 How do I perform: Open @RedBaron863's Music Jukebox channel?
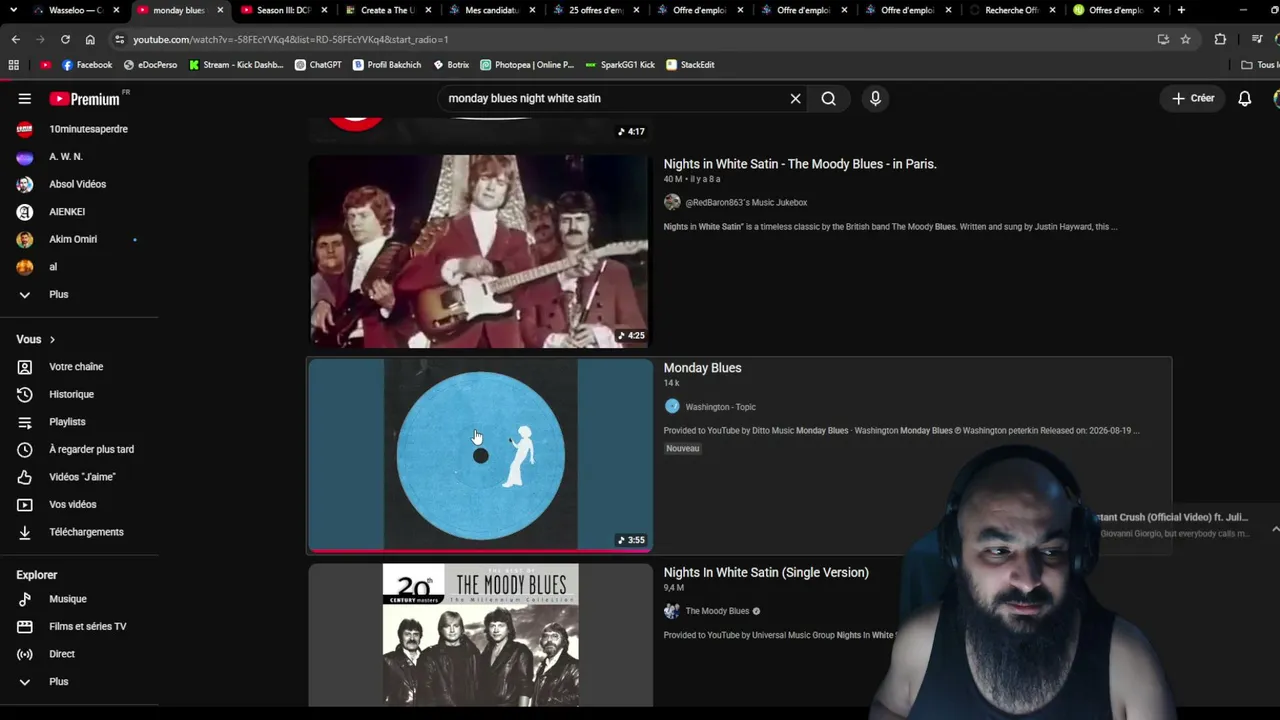[746, 202]
